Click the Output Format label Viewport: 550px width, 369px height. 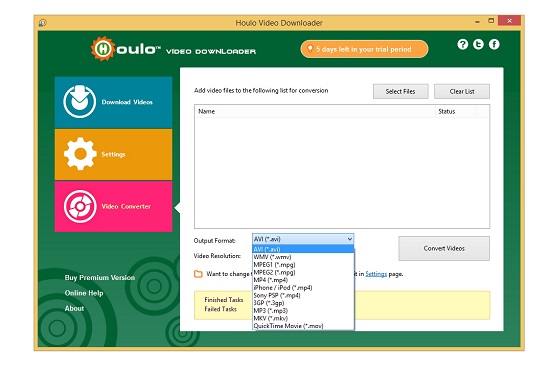pyautogui.click(x=214, y=241)
